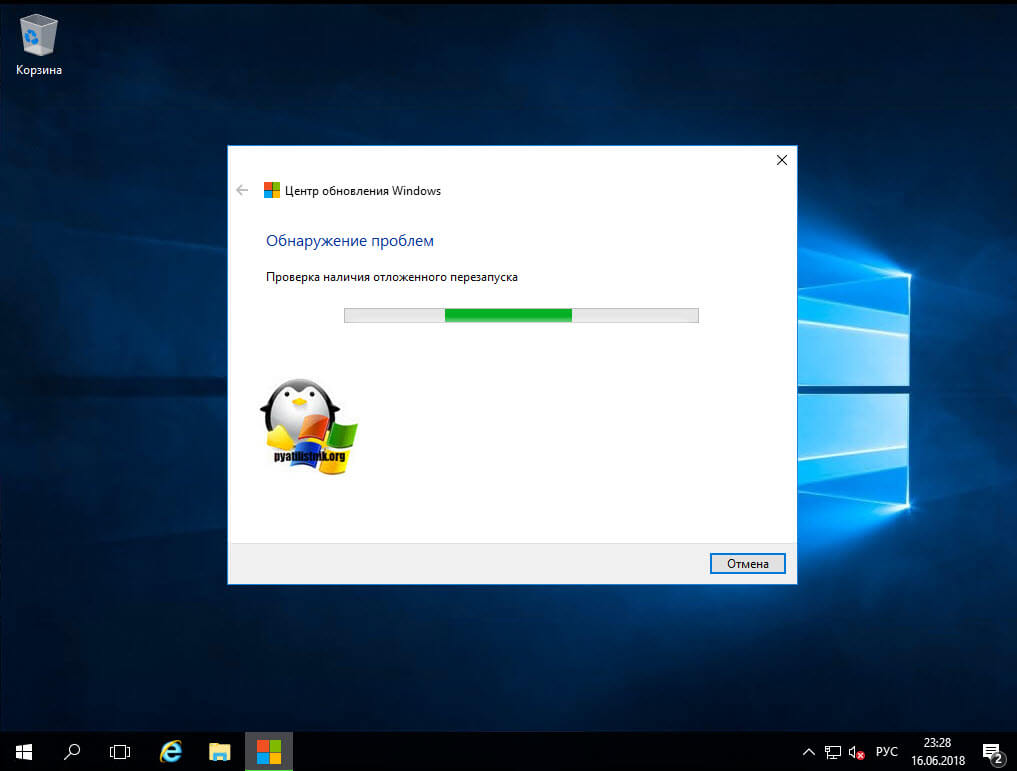Click the heading 'Обнаружение проблем'
1017x771 pixels.
350,241
